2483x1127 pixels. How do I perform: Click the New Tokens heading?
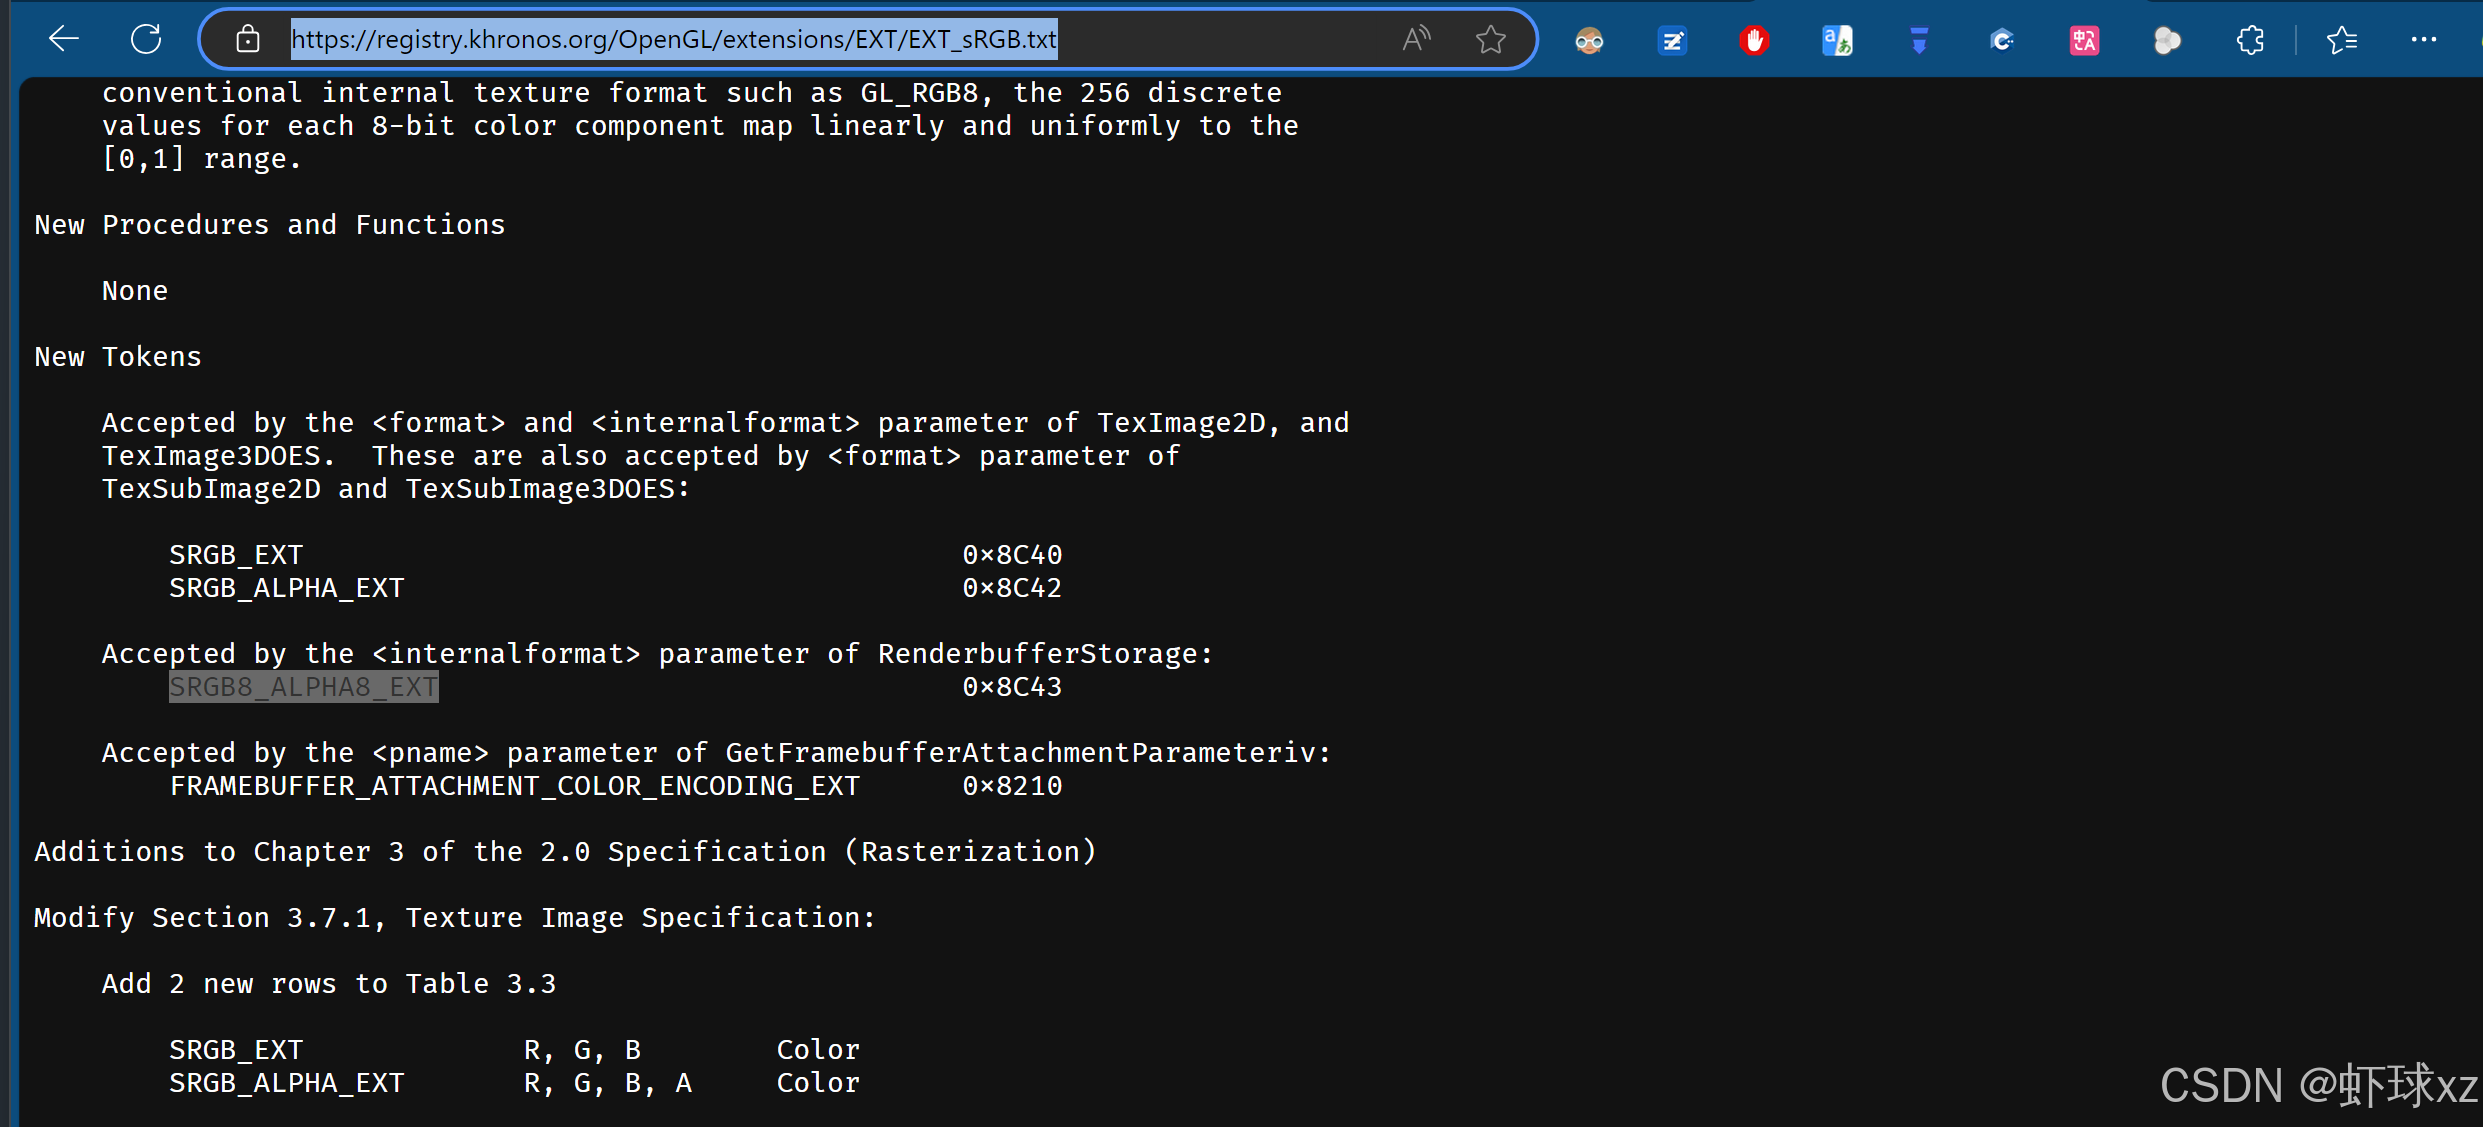click(x=118, y=357)
